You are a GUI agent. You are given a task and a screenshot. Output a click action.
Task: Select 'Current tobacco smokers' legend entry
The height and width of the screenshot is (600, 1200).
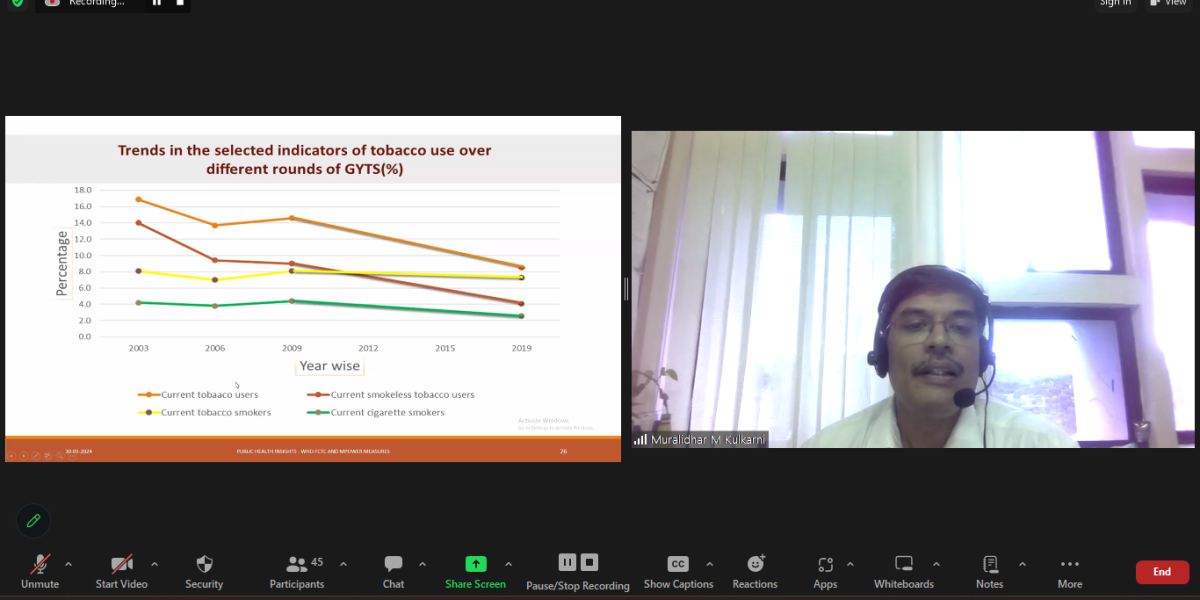(x=203, y=412)
